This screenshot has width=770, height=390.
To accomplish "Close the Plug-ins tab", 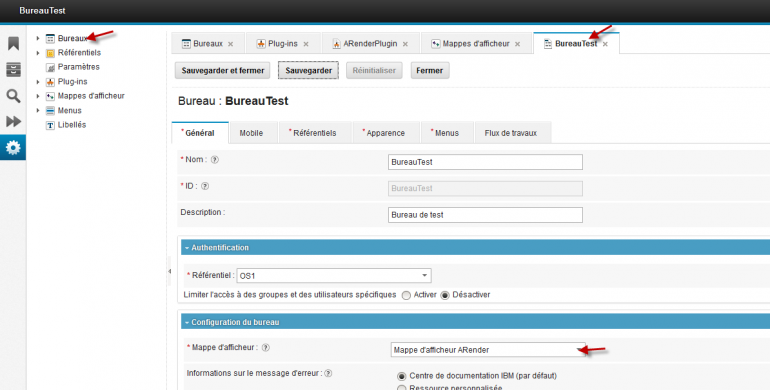I will click(x=306, y=44).
